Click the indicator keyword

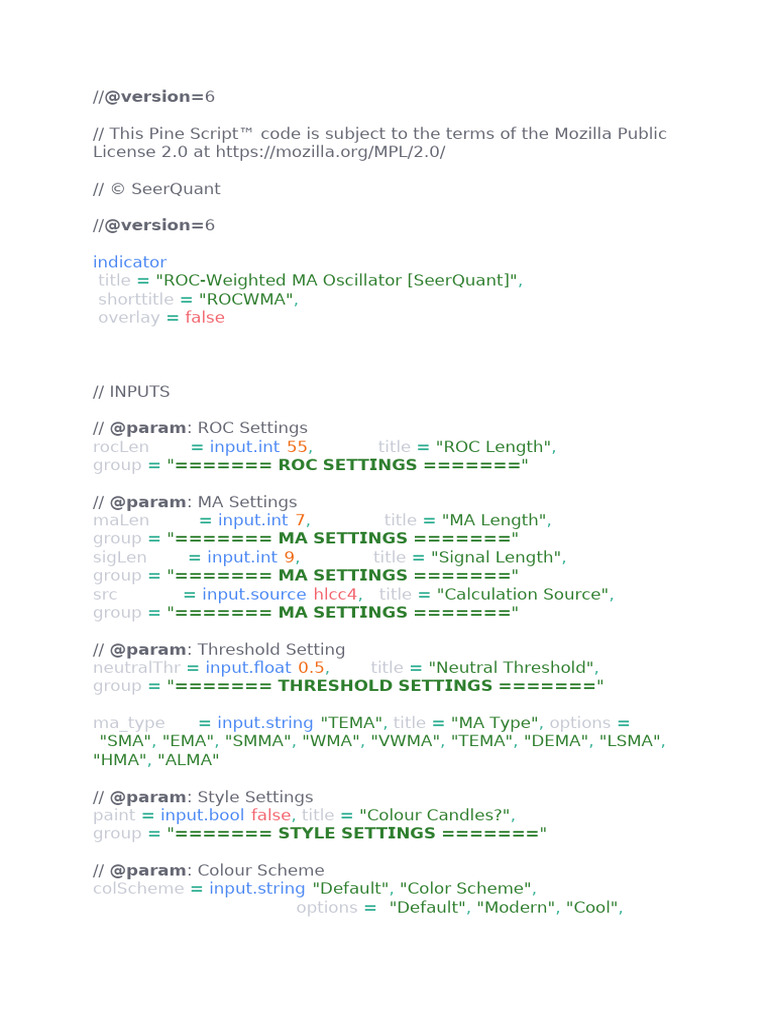tap(129, 262)
